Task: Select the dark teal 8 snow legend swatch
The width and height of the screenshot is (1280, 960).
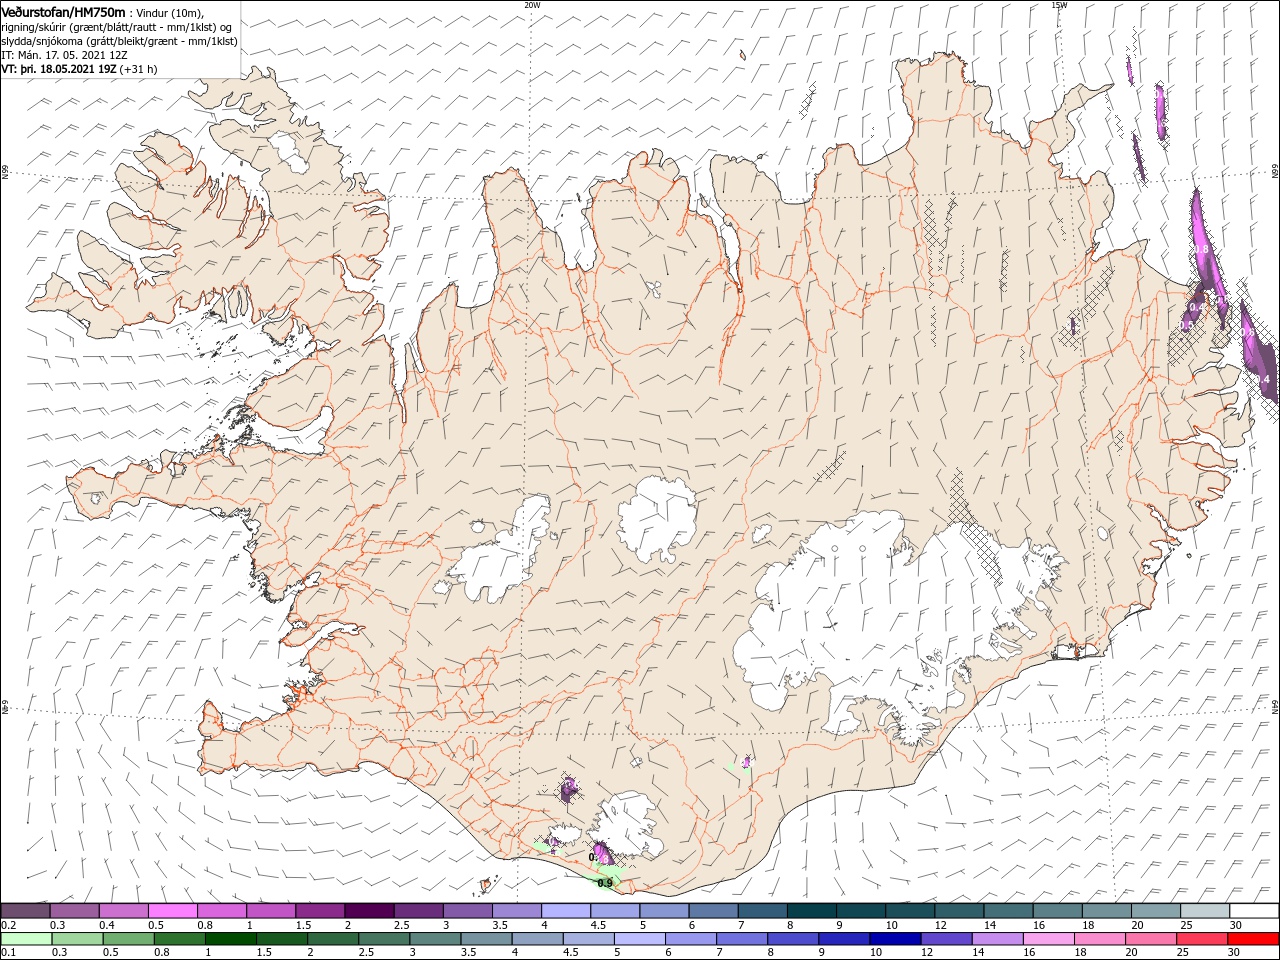Action: point(812,911)
